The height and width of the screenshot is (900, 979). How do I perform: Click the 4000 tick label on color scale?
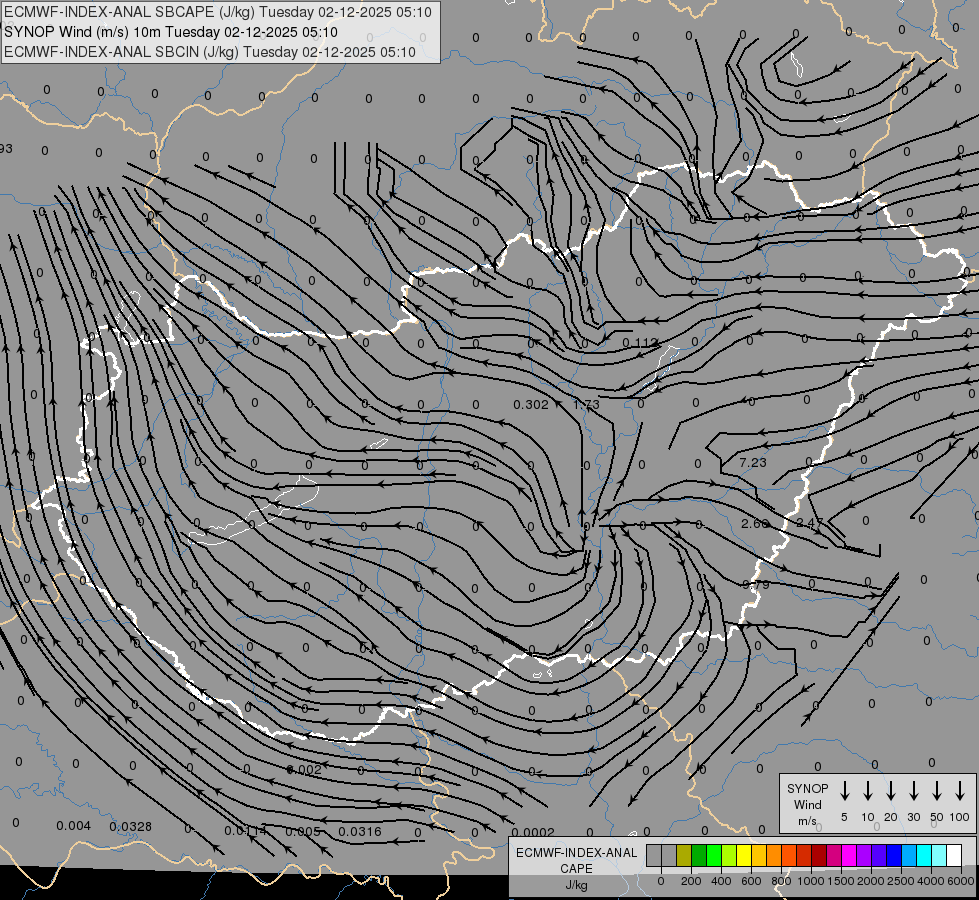coord(931,881)
